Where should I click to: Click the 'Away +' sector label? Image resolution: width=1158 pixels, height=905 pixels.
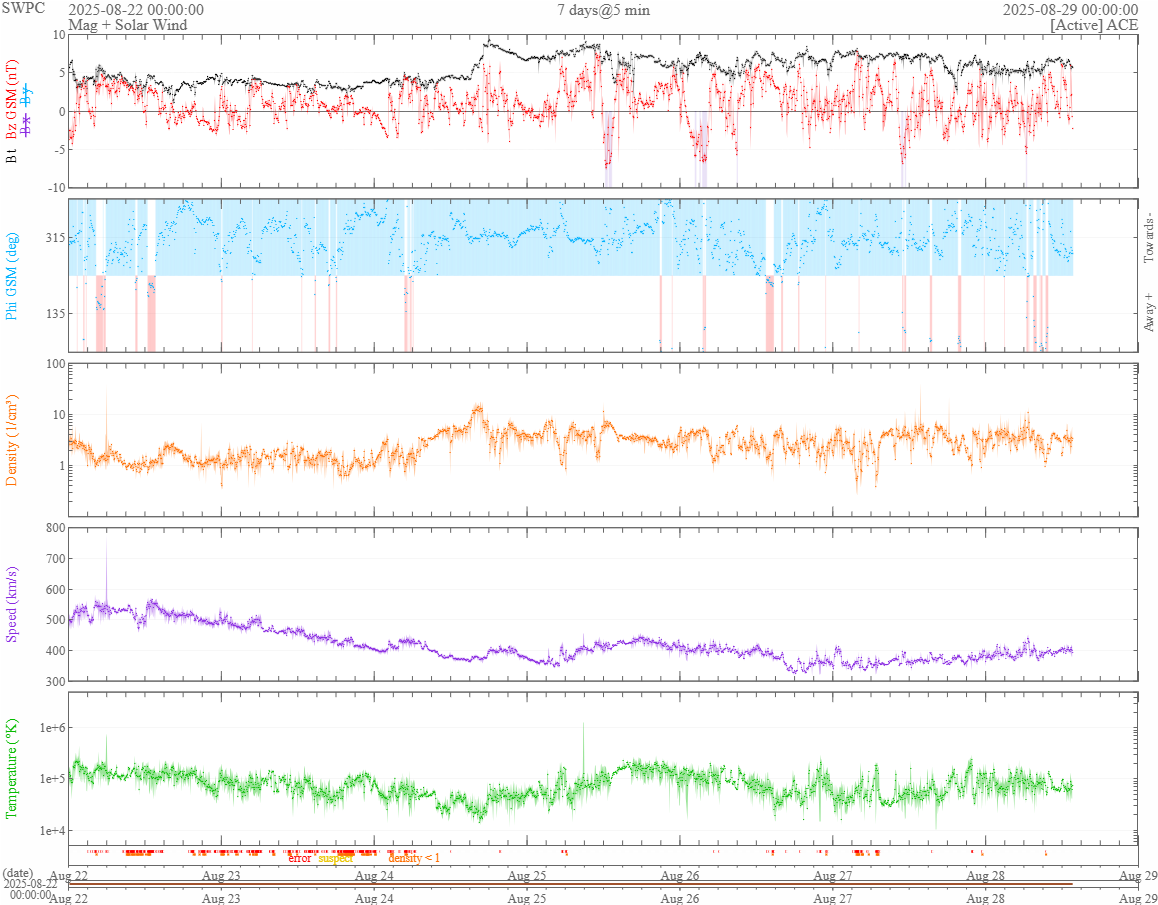(1148, 312)
